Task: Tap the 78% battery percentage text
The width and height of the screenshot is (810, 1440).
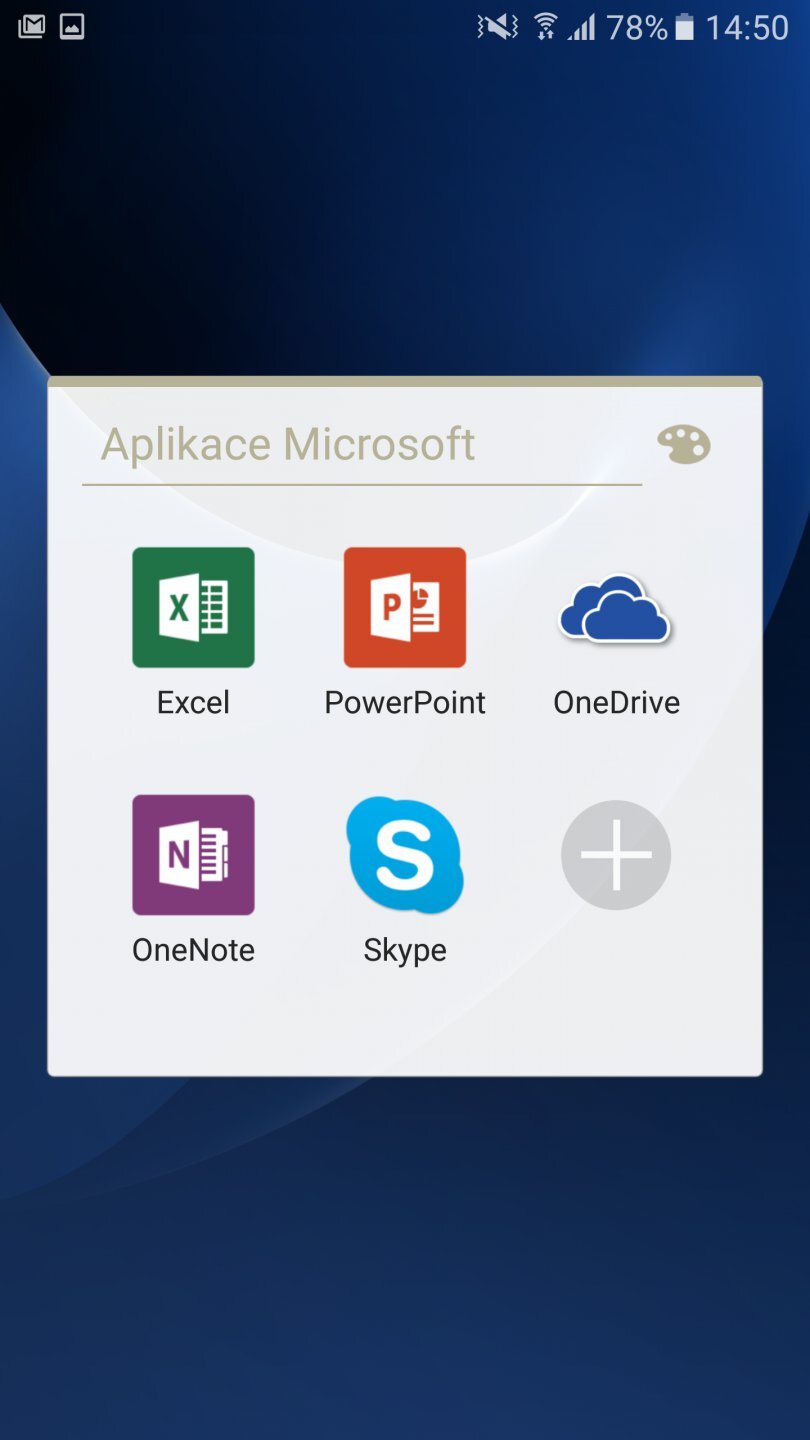Action: coord(636,27)
